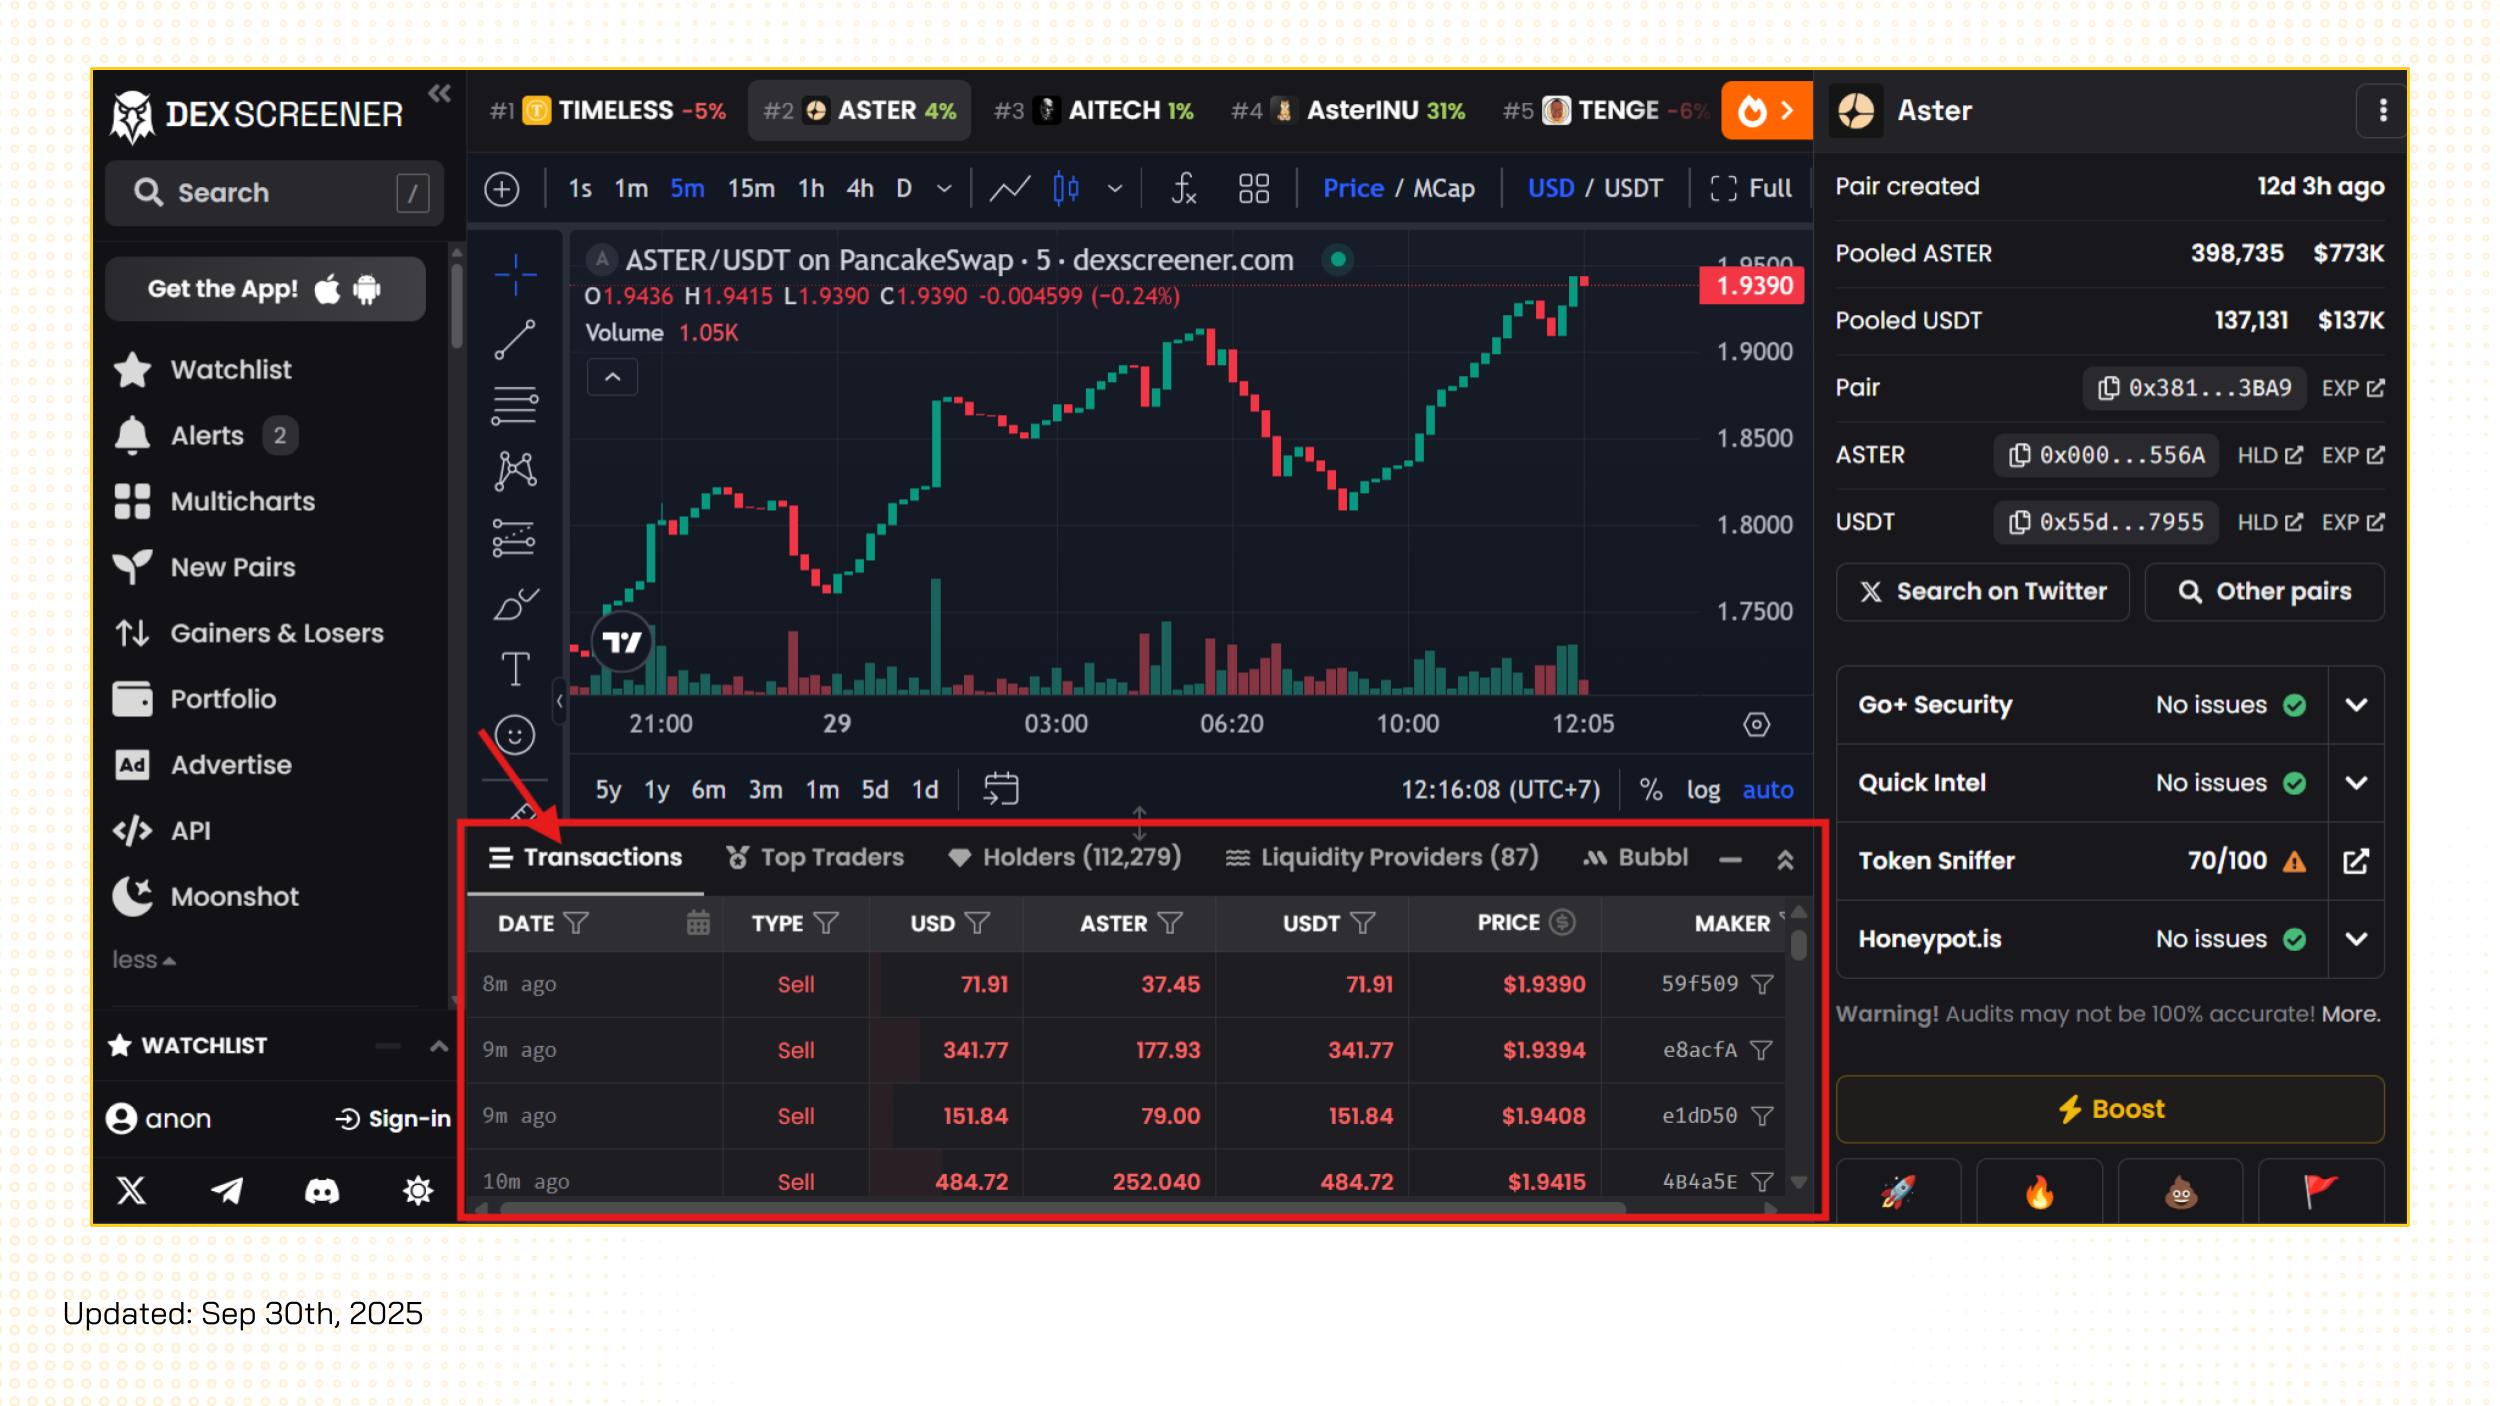Toggle auto scale on chart
Image resolution: width=2500 pixels, height=1406 pixels.
(x=1767, y=790)
